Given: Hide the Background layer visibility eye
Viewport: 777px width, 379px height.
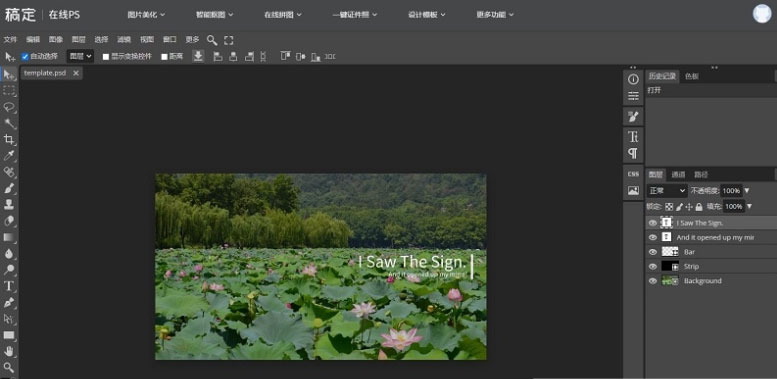Looking at the screenshot, I should (653, 281).
